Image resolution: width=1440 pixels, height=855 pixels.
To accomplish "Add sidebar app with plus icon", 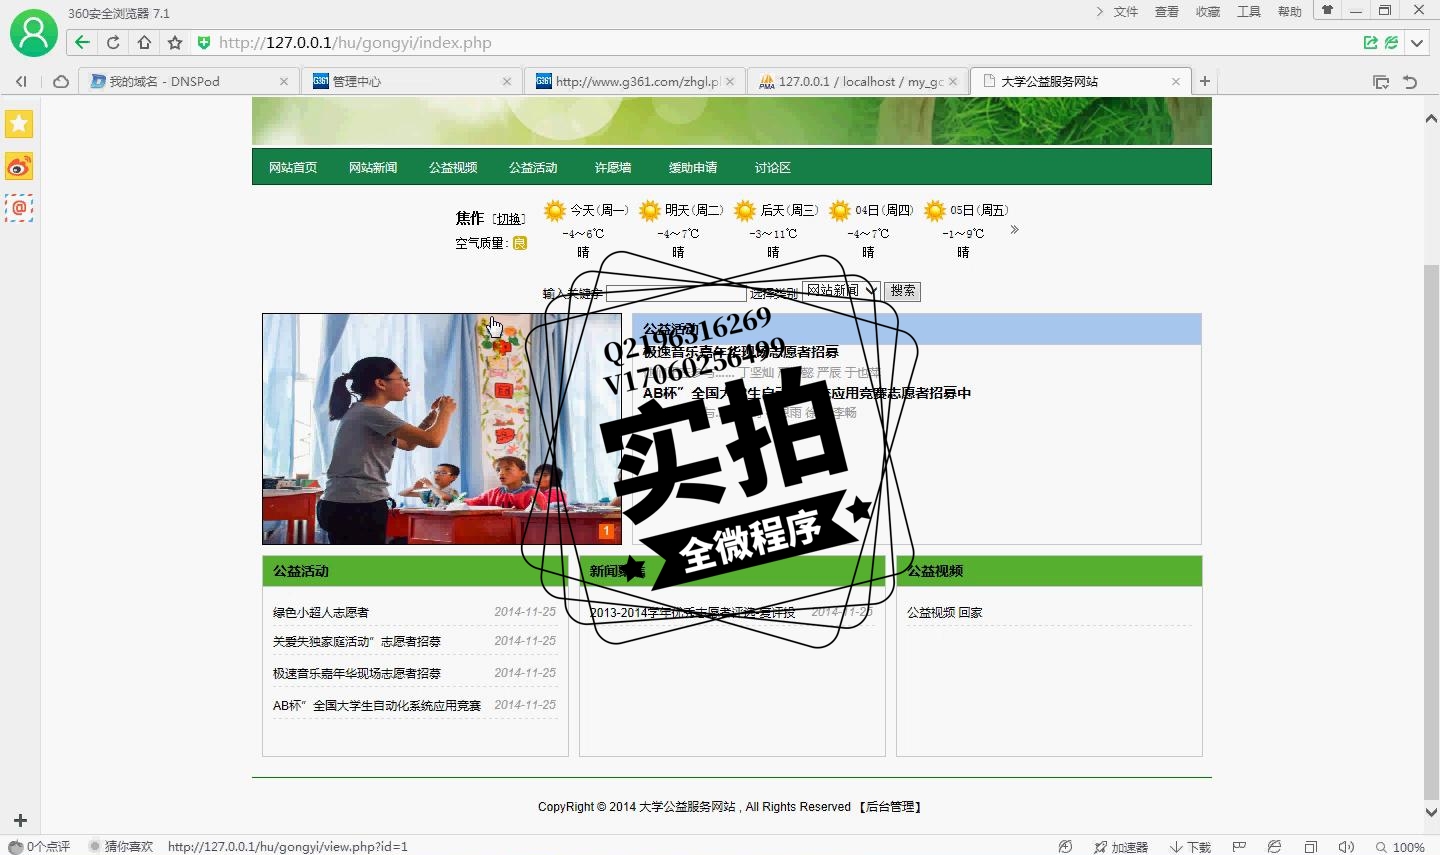I will point(20,820).
